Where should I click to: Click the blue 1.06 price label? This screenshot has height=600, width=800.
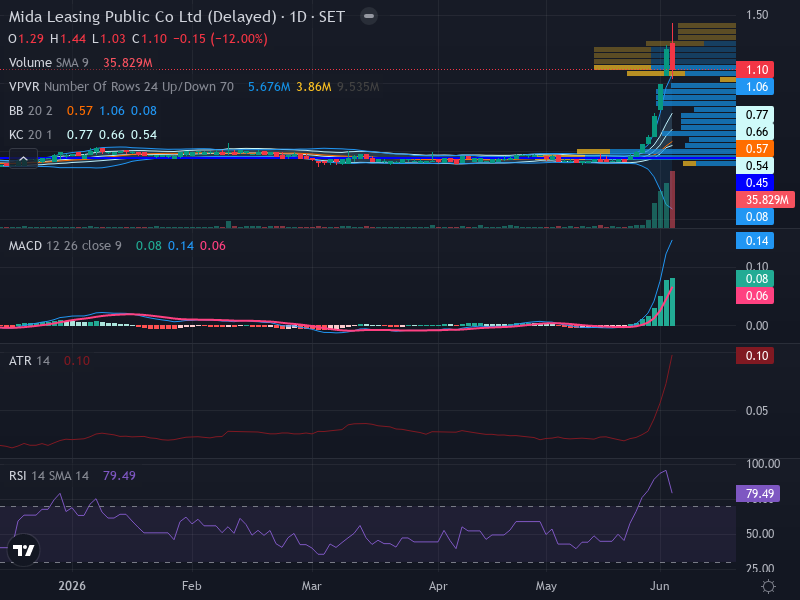point(755,87)
